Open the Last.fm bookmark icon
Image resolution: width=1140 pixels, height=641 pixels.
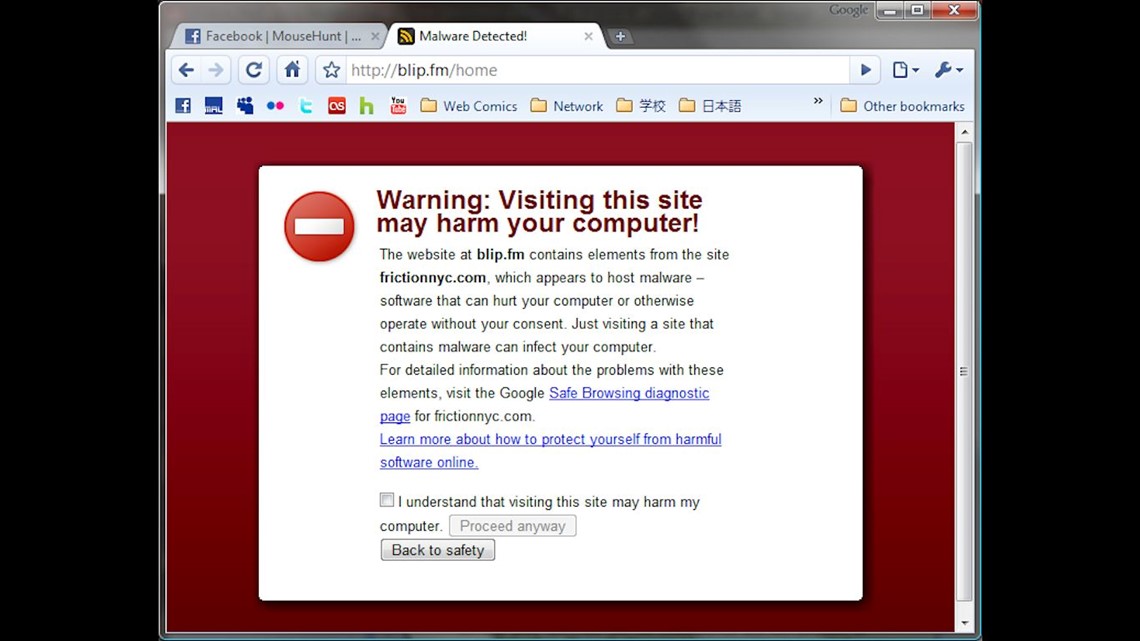tap(337, 106)
